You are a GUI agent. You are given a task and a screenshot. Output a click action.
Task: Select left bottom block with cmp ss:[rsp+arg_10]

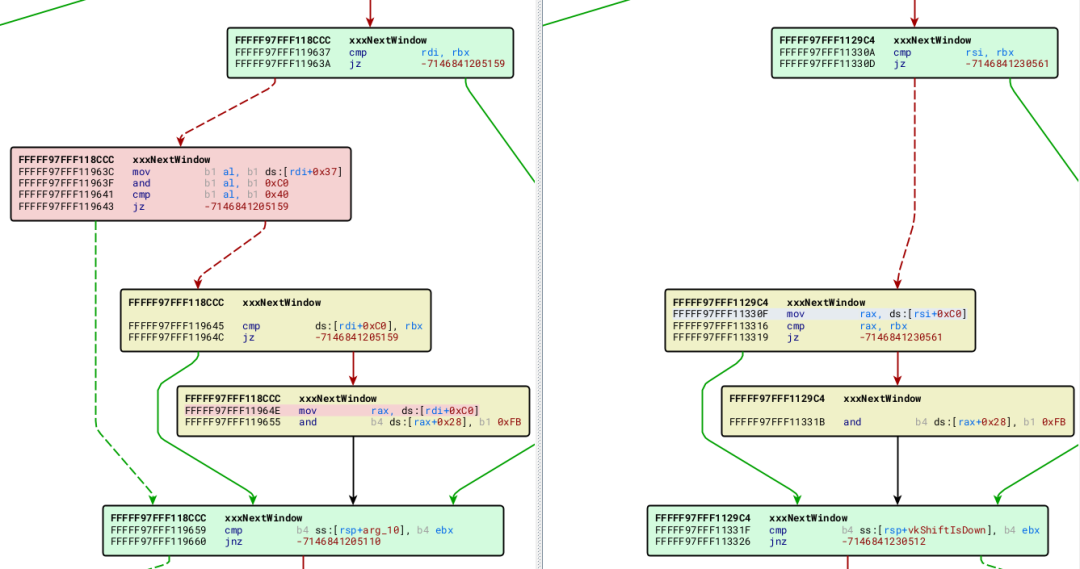click(303, 530)
